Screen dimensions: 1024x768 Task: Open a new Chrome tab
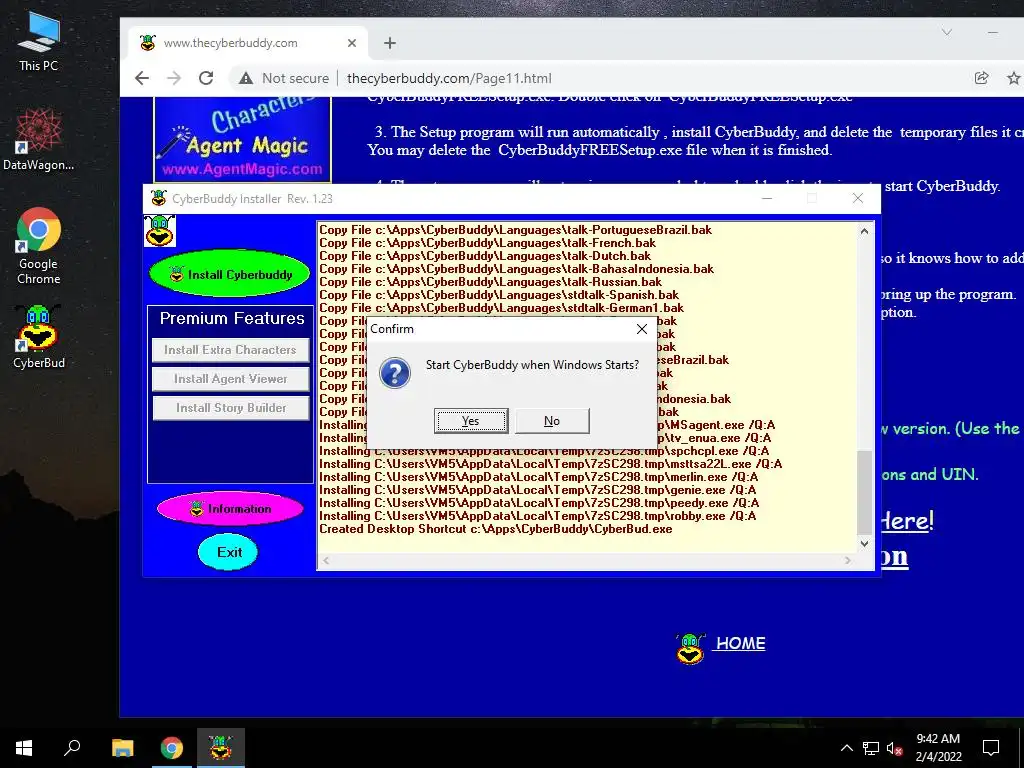click(x=390, y=43)
